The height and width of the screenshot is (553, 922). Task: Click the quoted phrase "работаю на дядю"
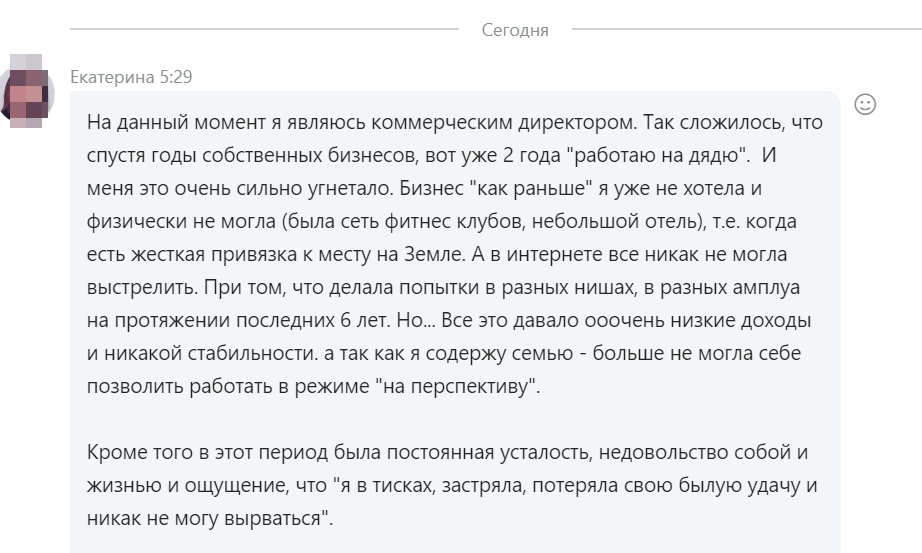[x=657, y=155]
